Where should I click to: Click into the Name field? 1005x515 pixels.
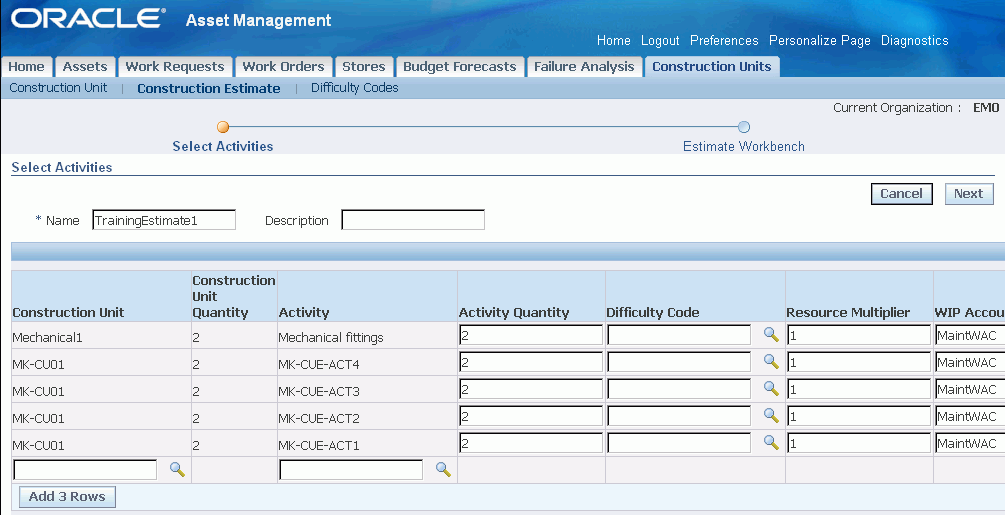[x=164, y=220]
